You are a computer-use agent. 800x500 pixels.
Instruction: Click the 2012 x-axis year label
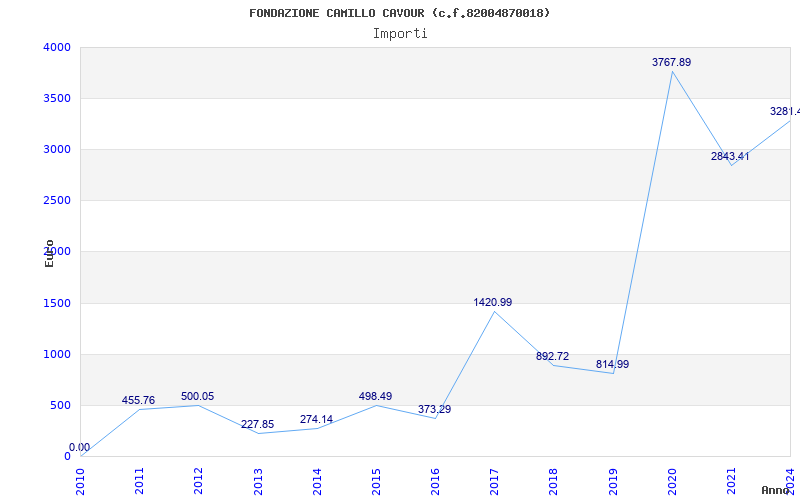click(x=199, y=481)
